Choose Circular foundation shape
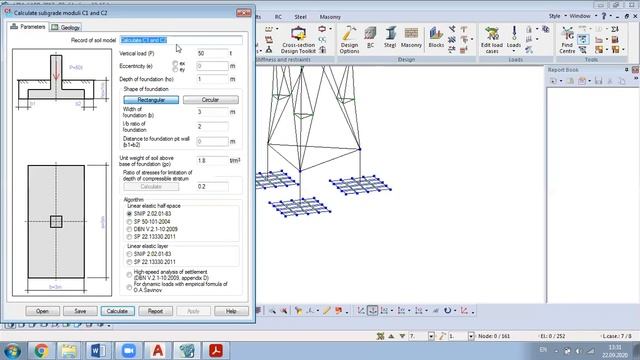Viewport: 640px width, 360px height. (211, 100)
